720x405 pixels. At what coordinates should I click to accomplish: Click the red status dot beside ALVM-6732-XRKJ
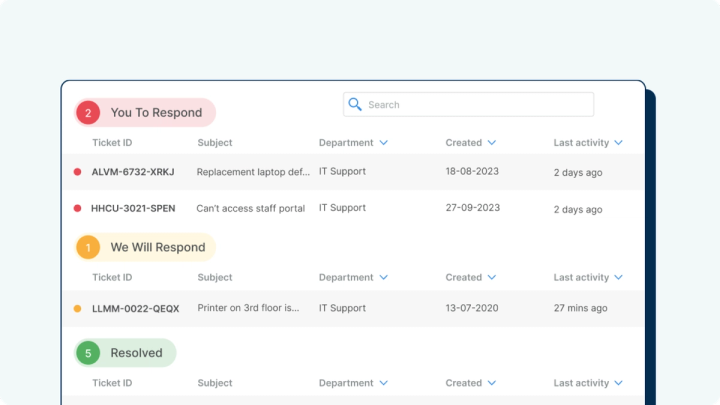(78, 172)
